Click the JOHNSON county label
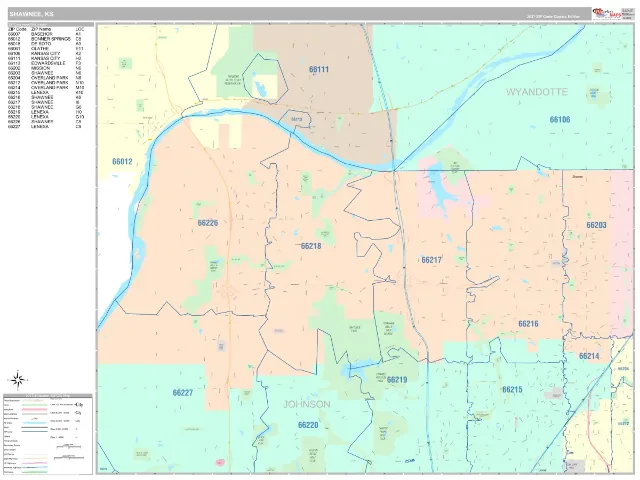This screenshot has height=480, width=640. (307, 404)
